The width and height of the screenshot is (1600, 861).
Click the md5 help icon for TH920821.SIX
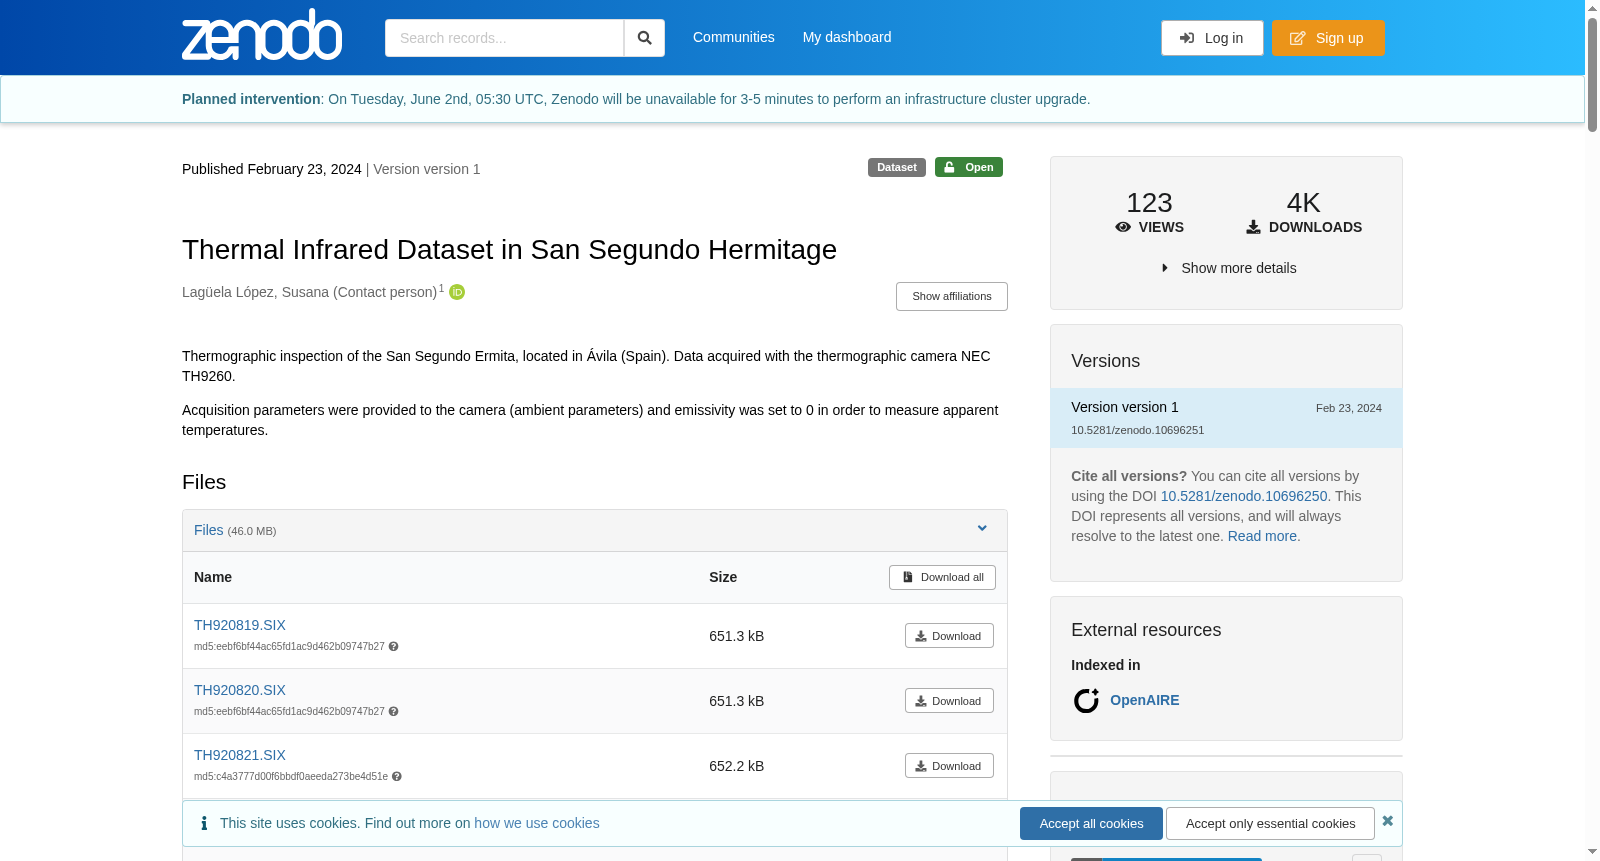click(397, 777)
